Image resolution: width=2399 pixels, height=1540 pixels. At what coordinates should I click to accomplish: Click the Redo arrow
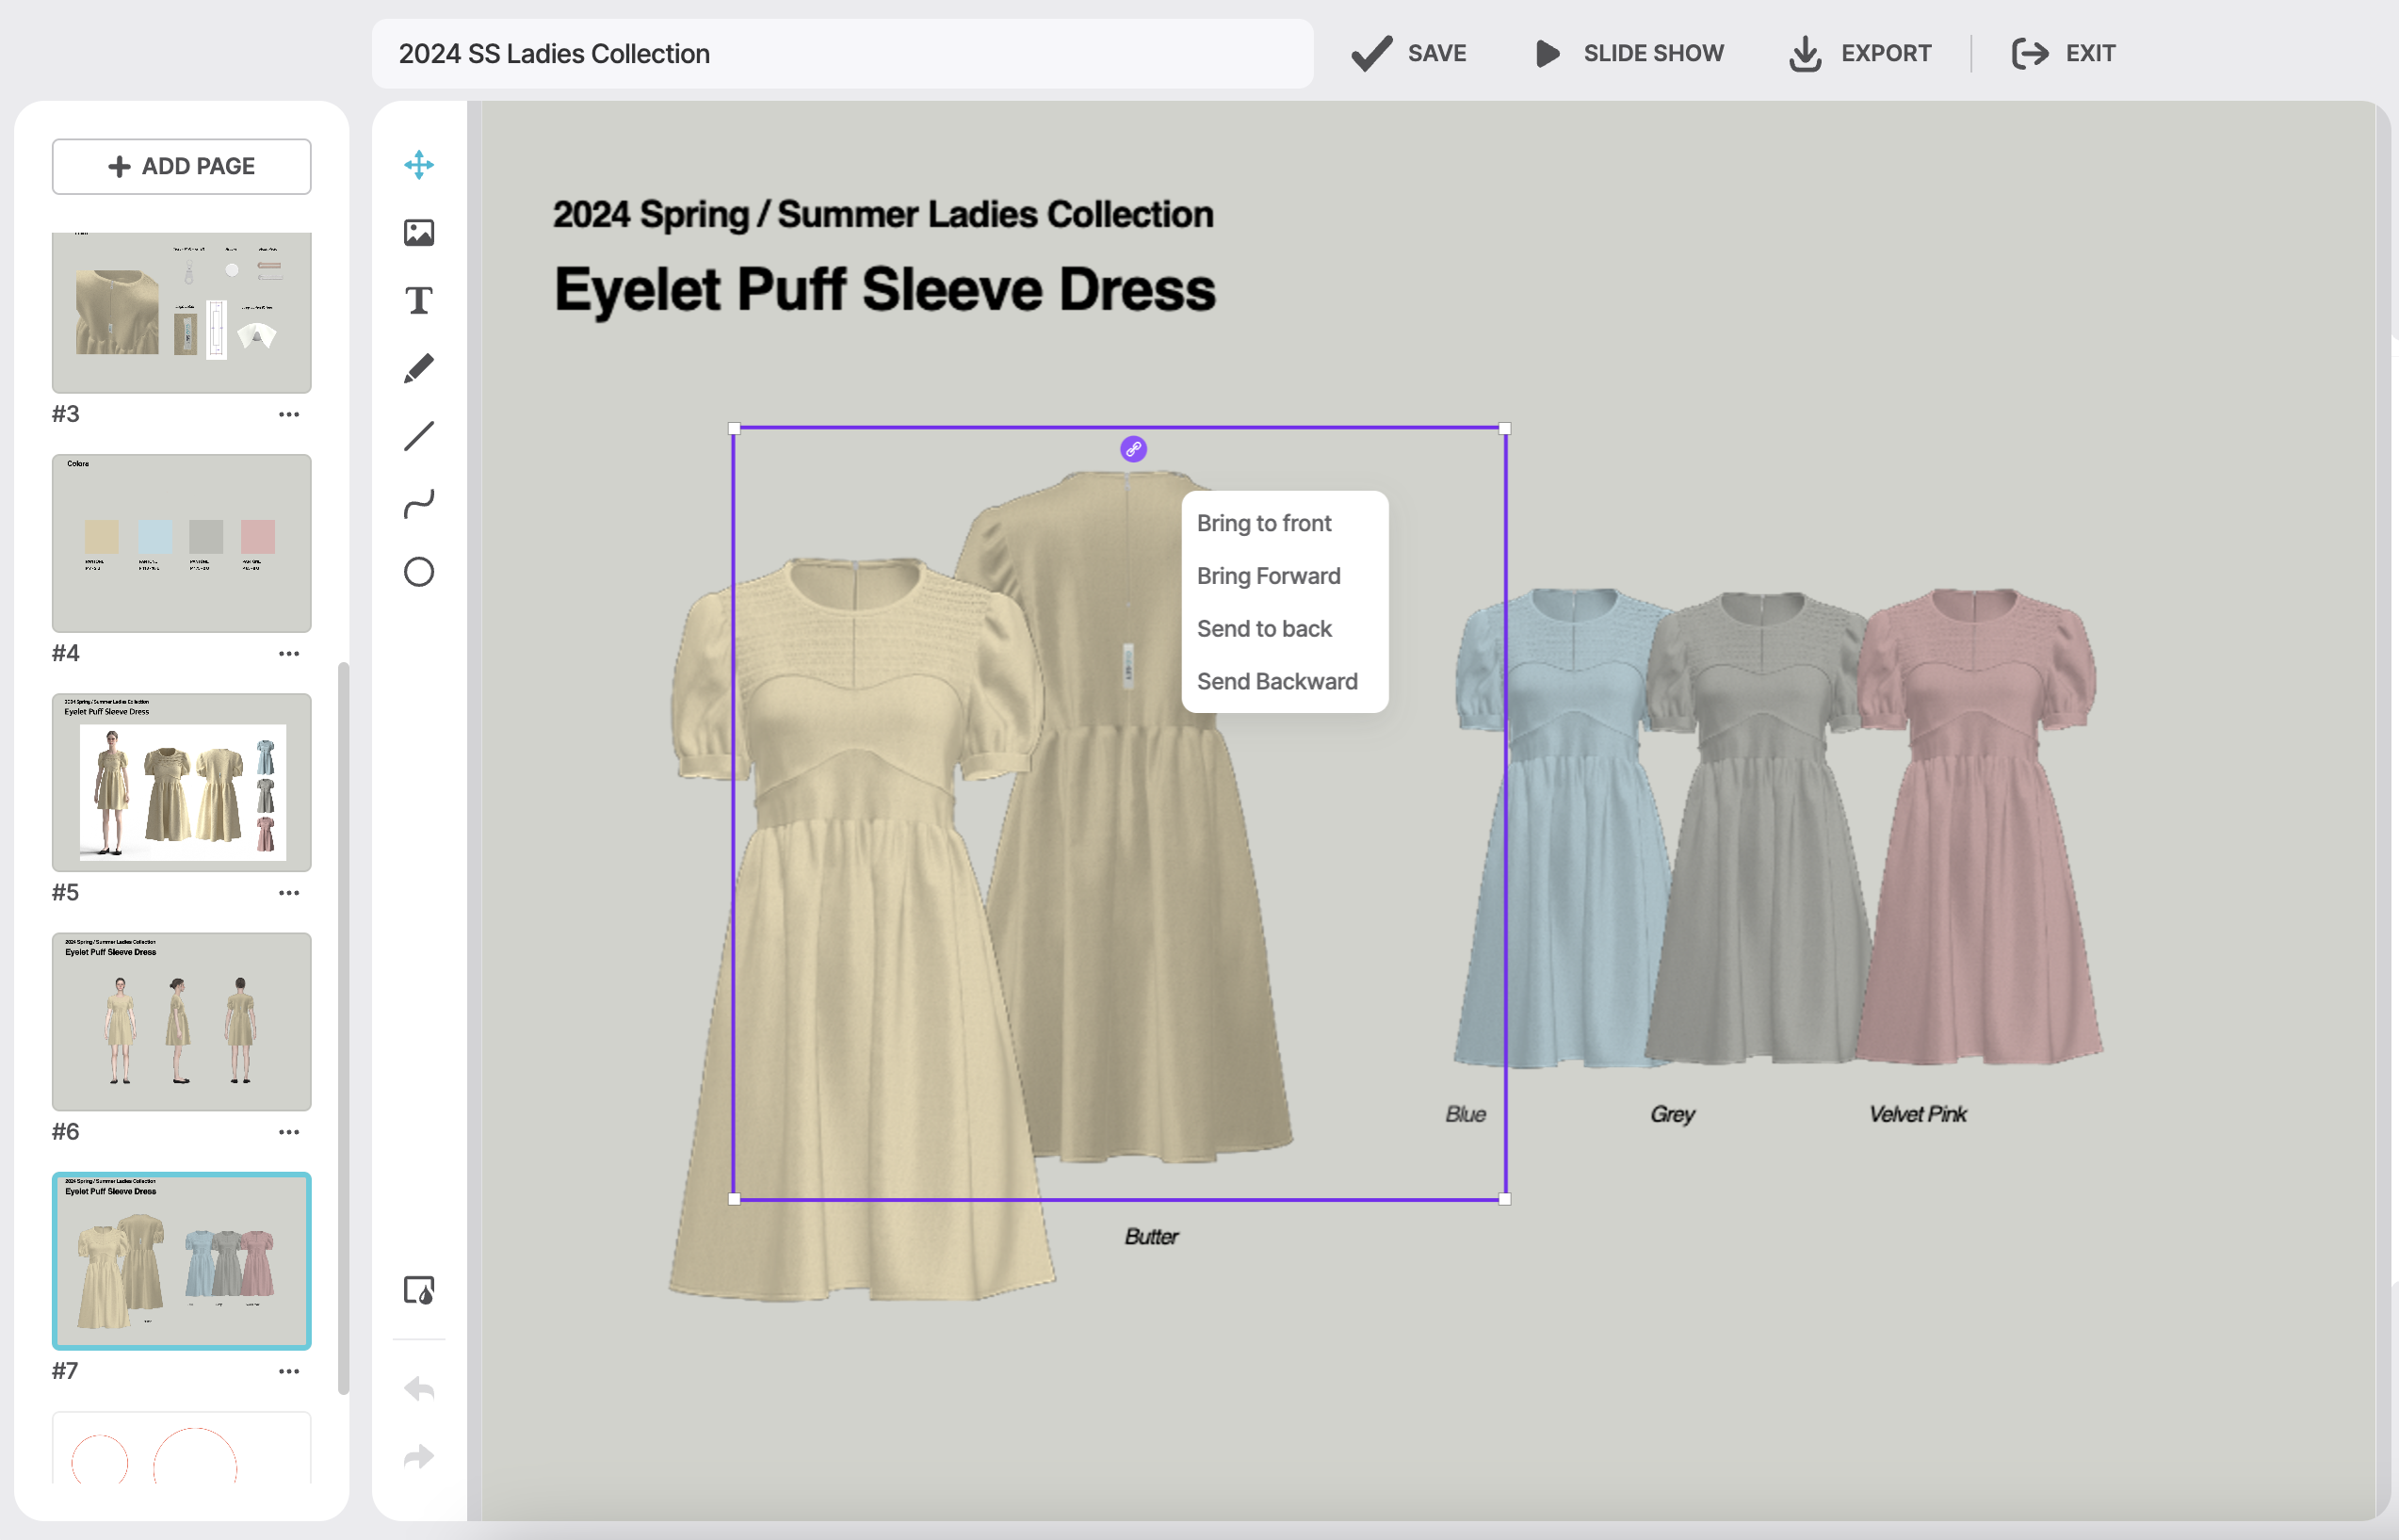pos(419,1456)
